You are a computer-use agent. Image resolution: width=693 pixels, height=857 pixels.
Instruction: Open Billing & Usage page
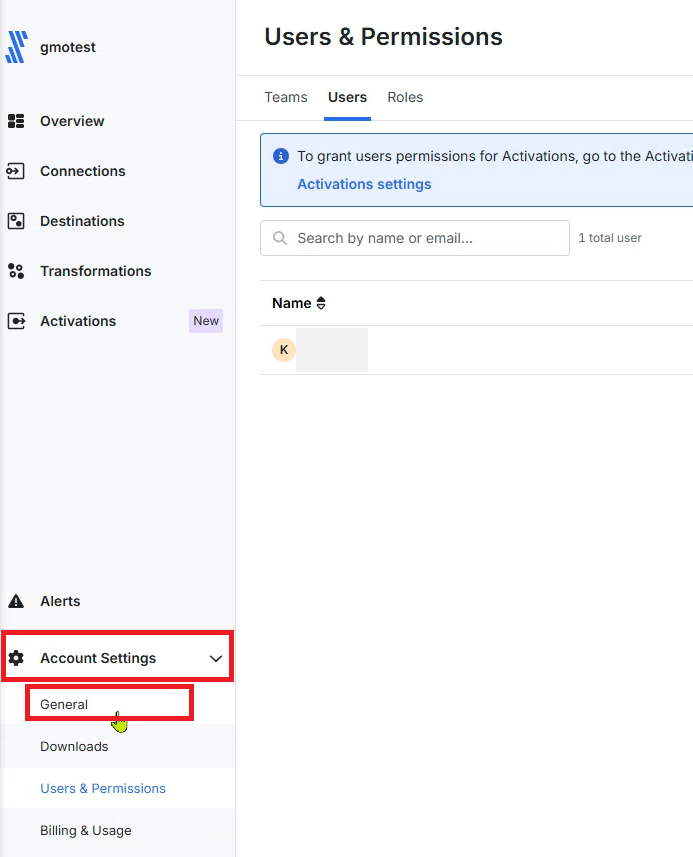(85, 831)
